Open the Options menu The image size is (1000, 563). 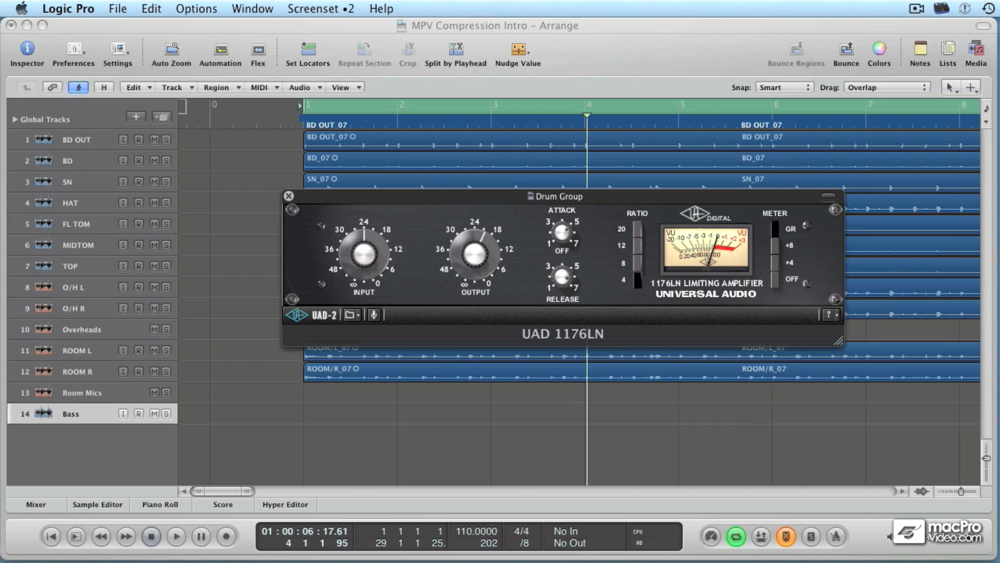point(196,8)
